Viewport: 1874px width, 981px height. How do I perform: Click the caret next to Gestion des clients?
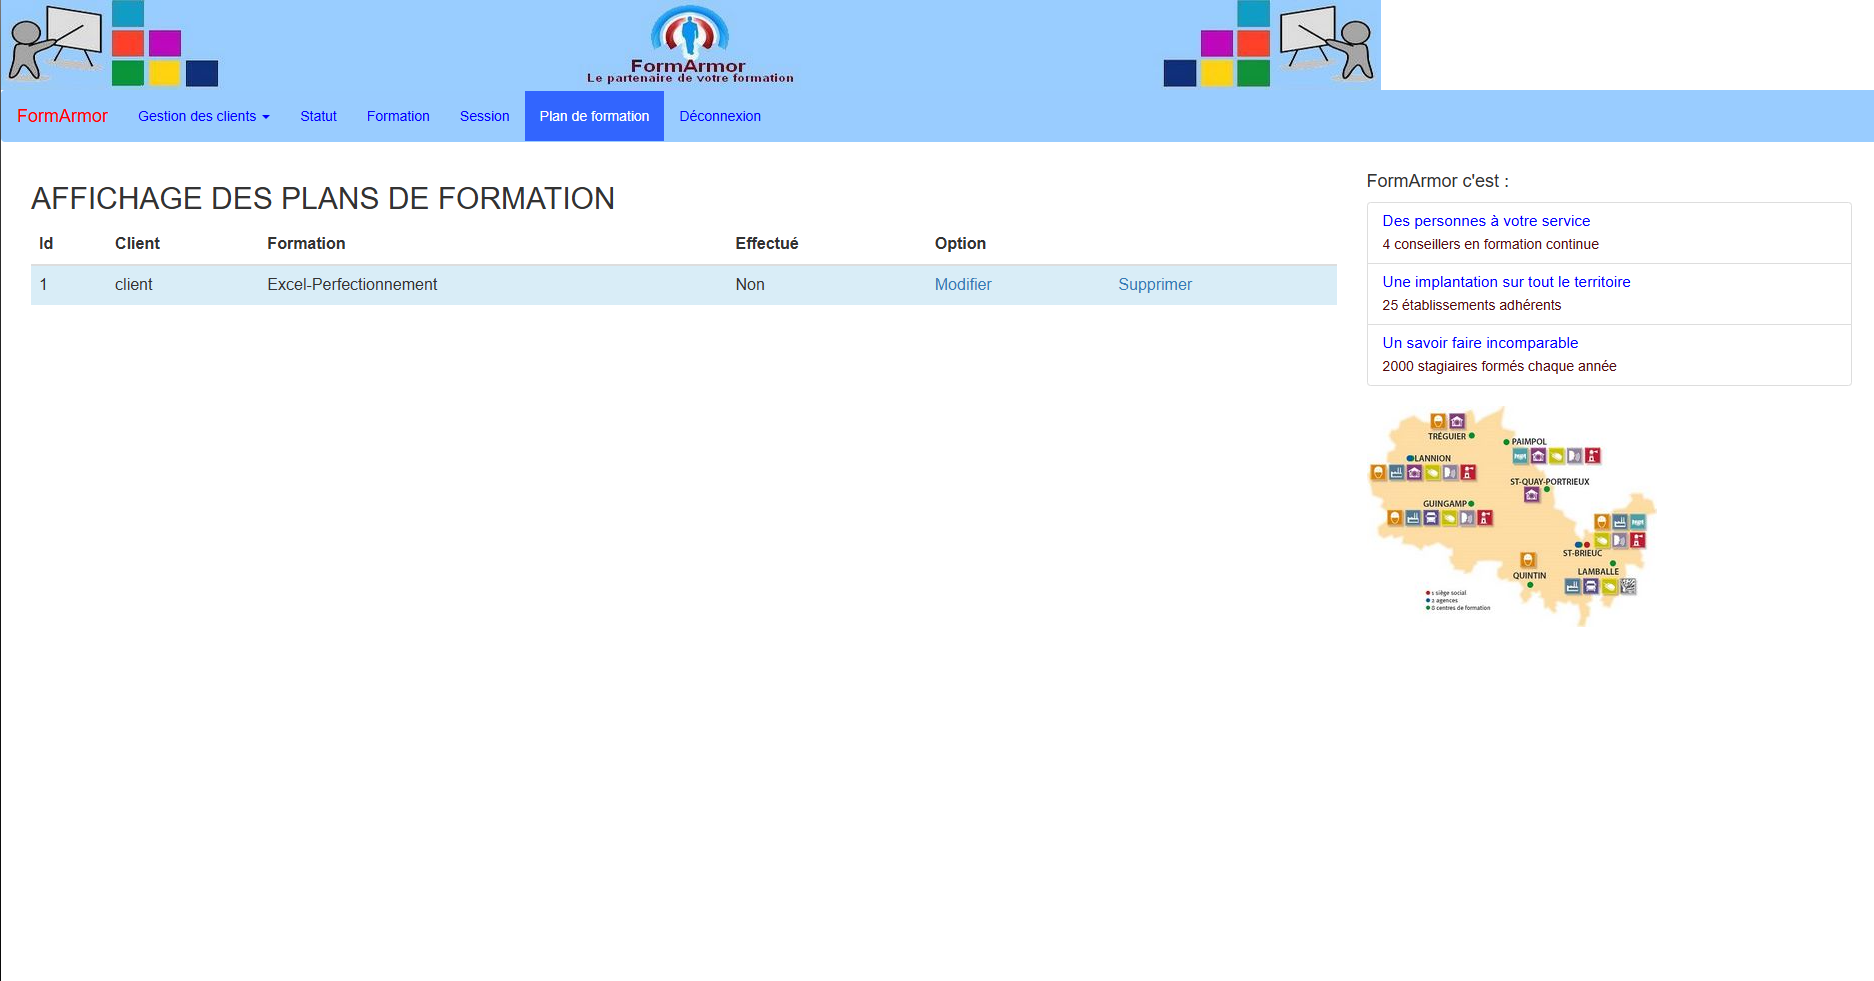tap(266, 117)
